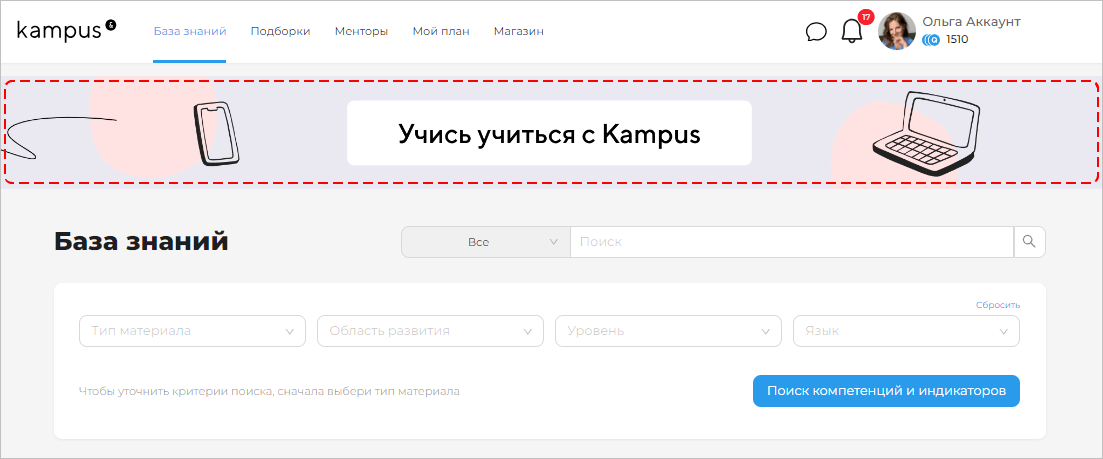This screenshot has height=459, width=1103.
Task: Click the 1510 points balance
Action: (957, 40)
